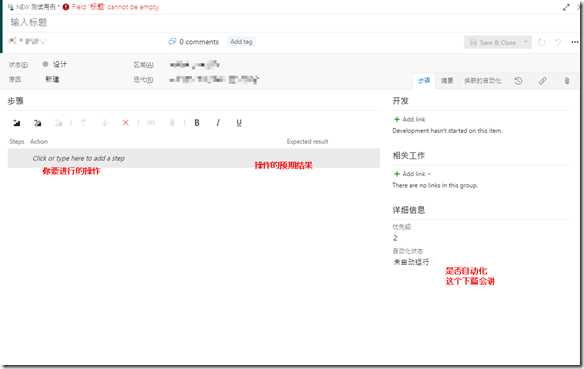
Task: Toggle Italic formatting
Action: point(218,123)
